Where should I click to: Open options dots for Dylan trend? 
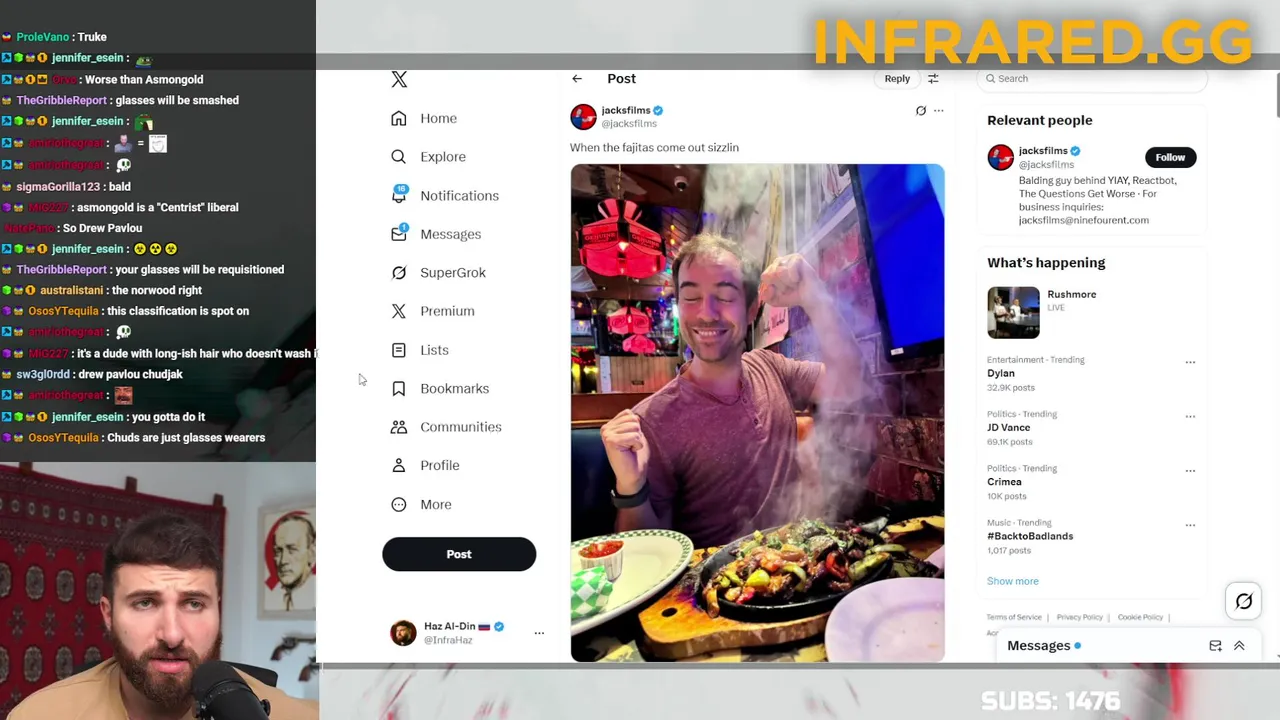[1190, 362]
